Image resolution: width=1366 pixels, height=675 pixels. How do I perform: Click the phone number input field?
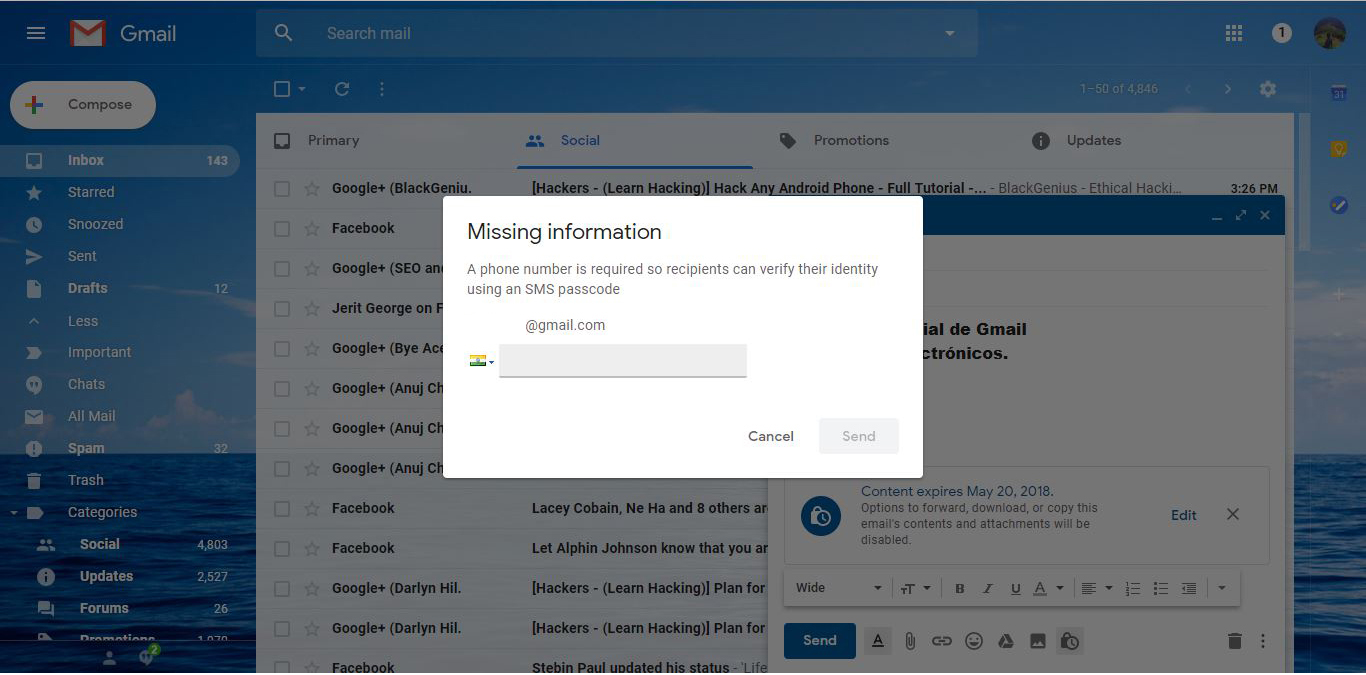click(x=623, y=361)
